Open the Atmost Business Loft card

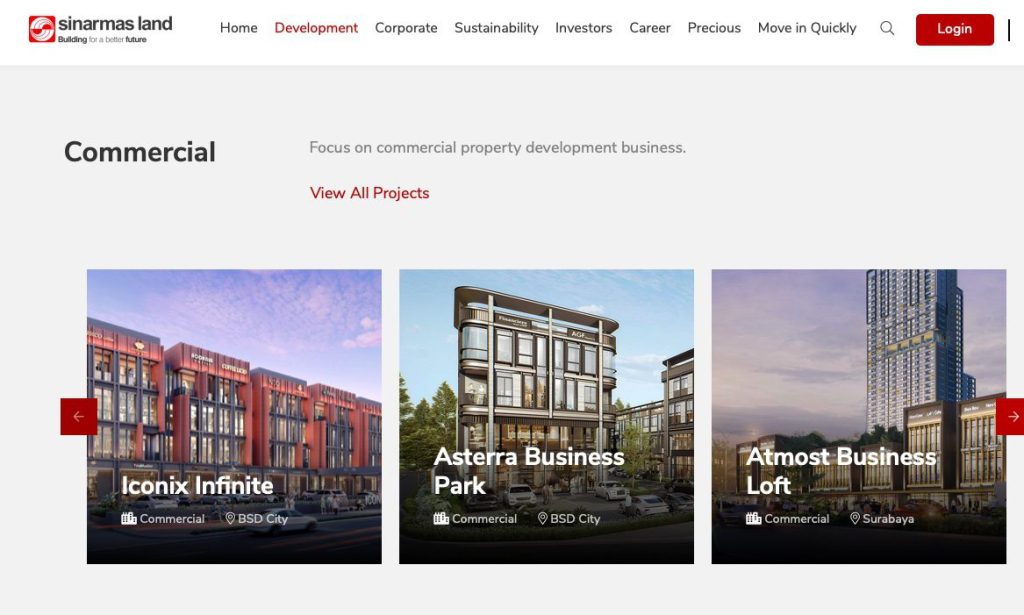[859, 417]
